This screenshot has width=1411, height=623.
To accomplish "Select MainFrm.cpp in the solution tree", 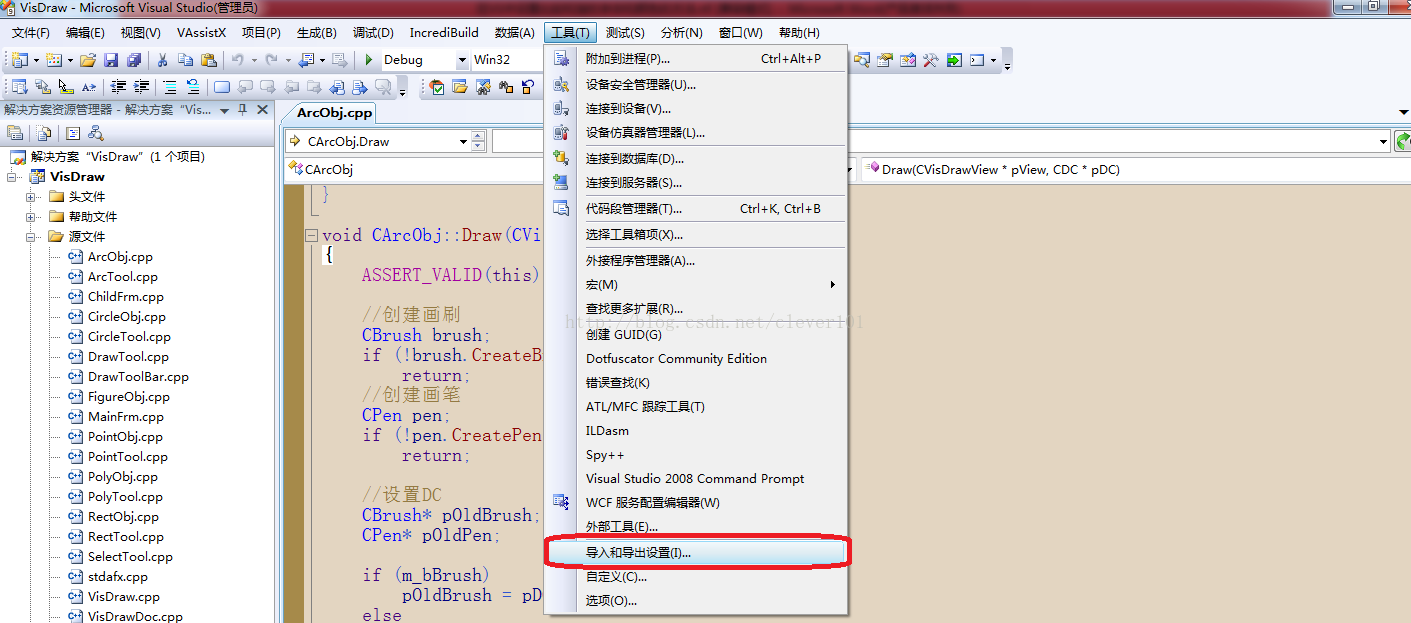I will point(125,417).
